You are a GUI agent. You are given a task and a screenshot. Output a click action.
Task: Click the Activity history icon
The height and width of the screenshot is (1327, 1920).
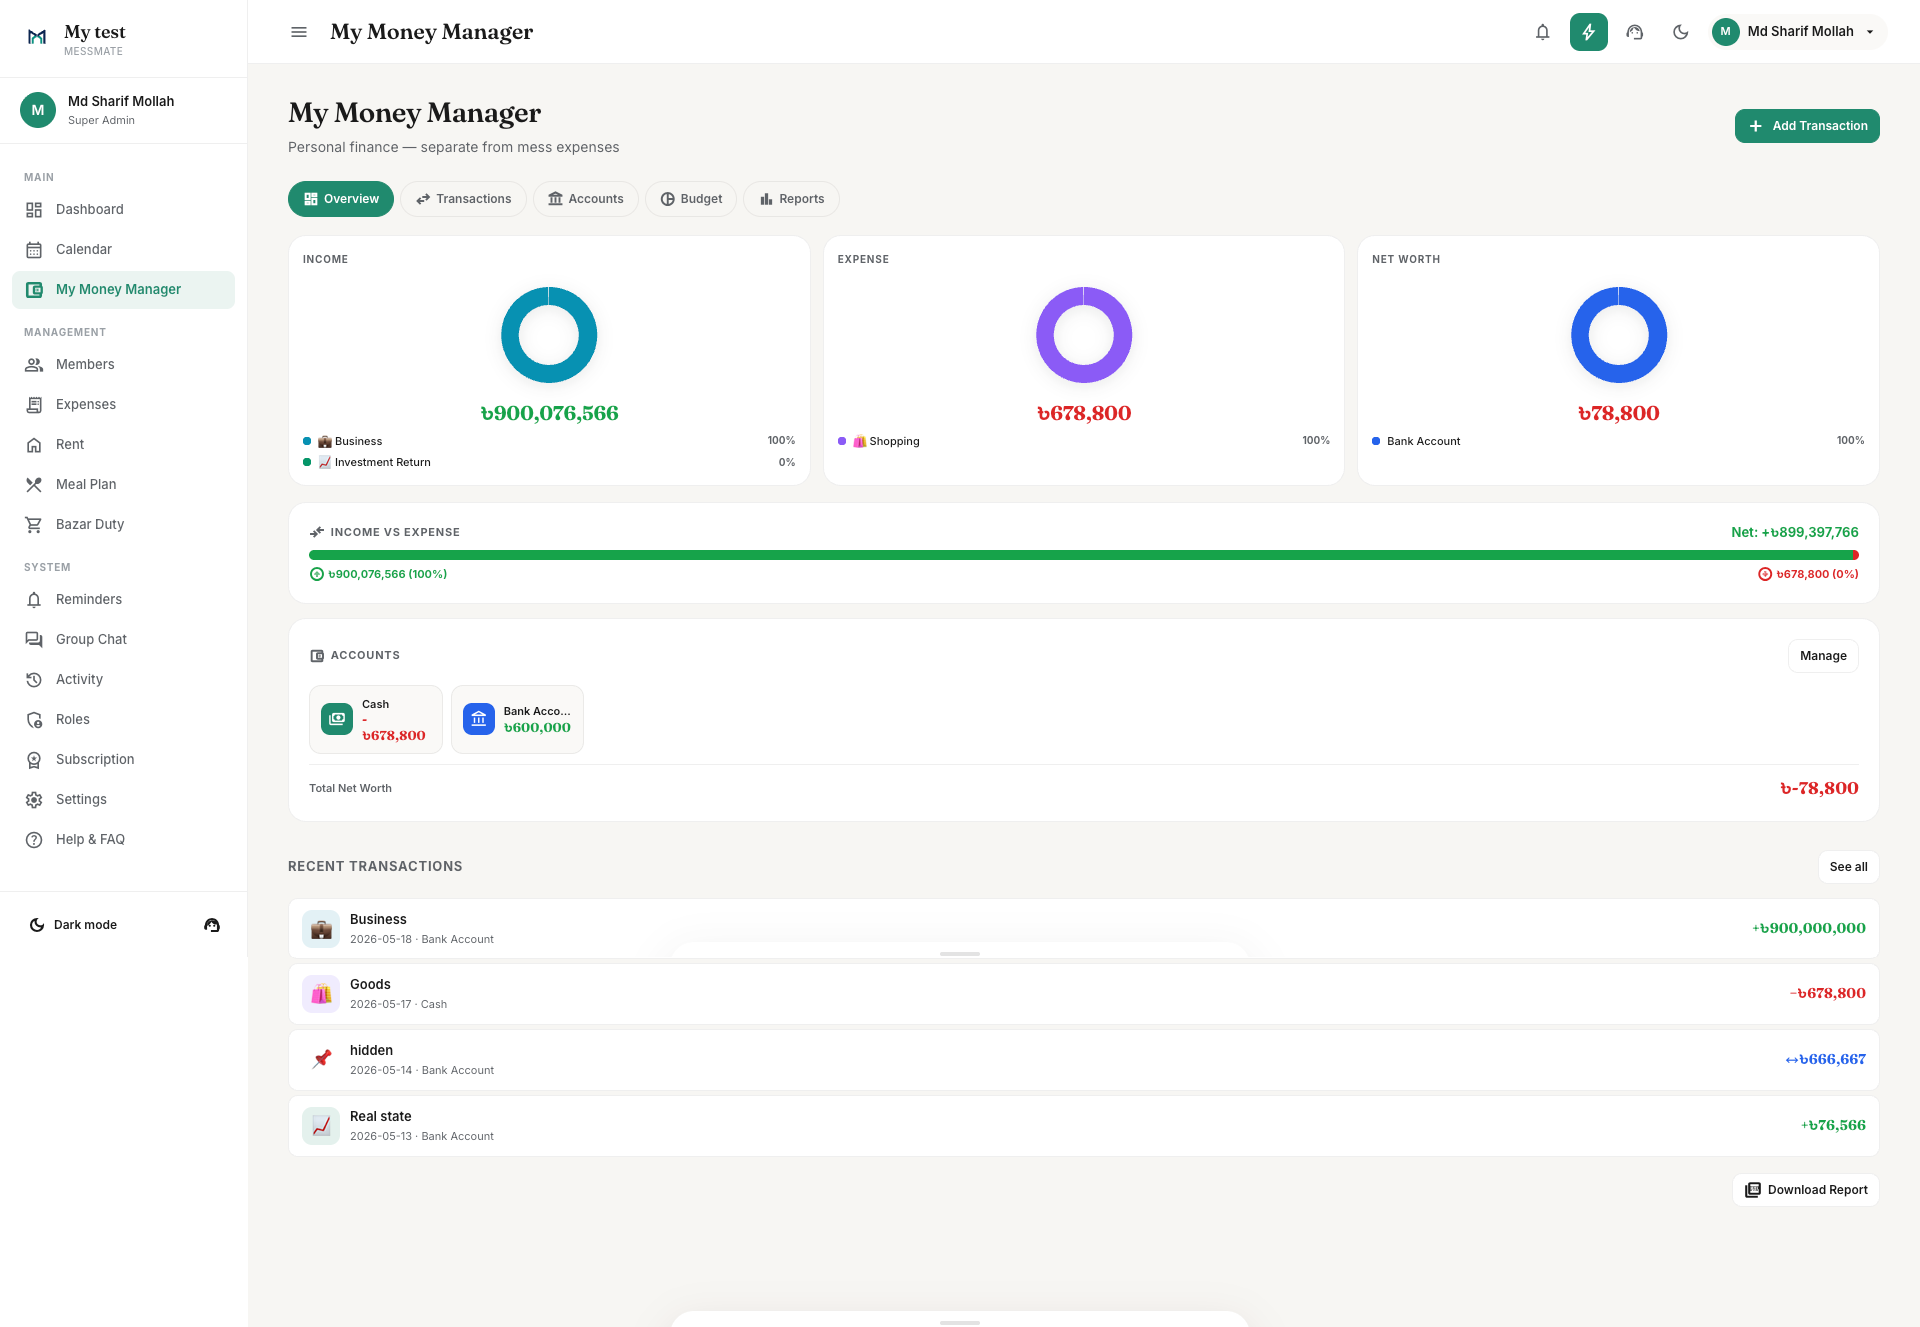(34, 680)
